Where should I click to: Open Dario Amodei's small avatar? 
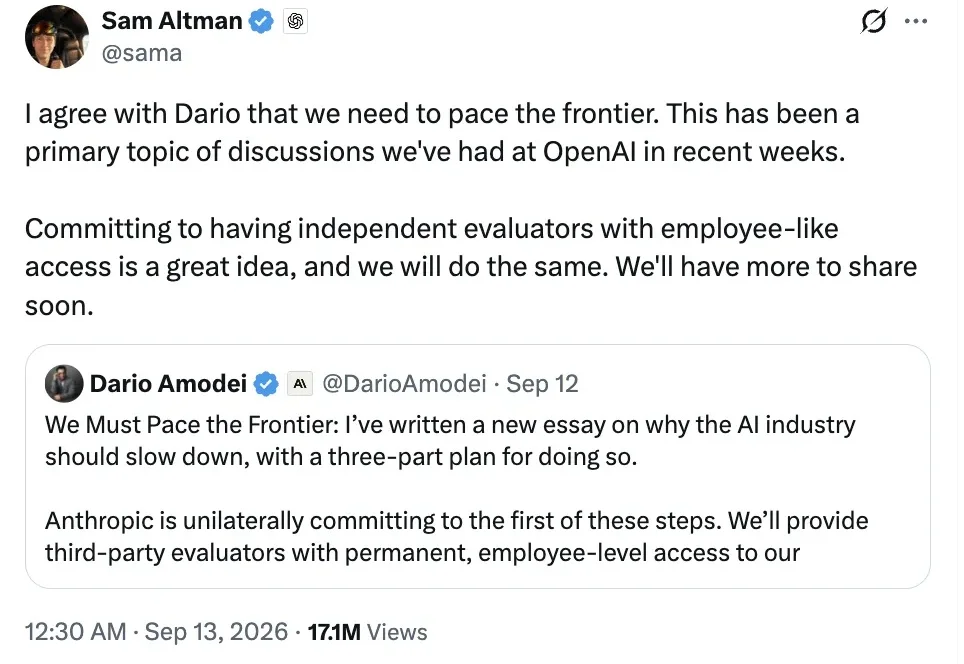[64, 384]
